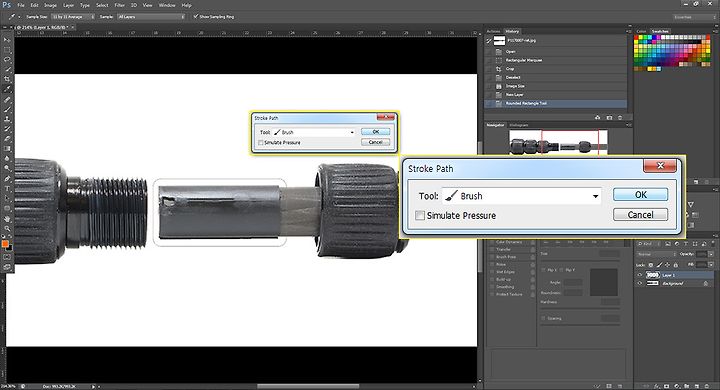
Task: Select the Hand tool
Action: click(7, 219)
